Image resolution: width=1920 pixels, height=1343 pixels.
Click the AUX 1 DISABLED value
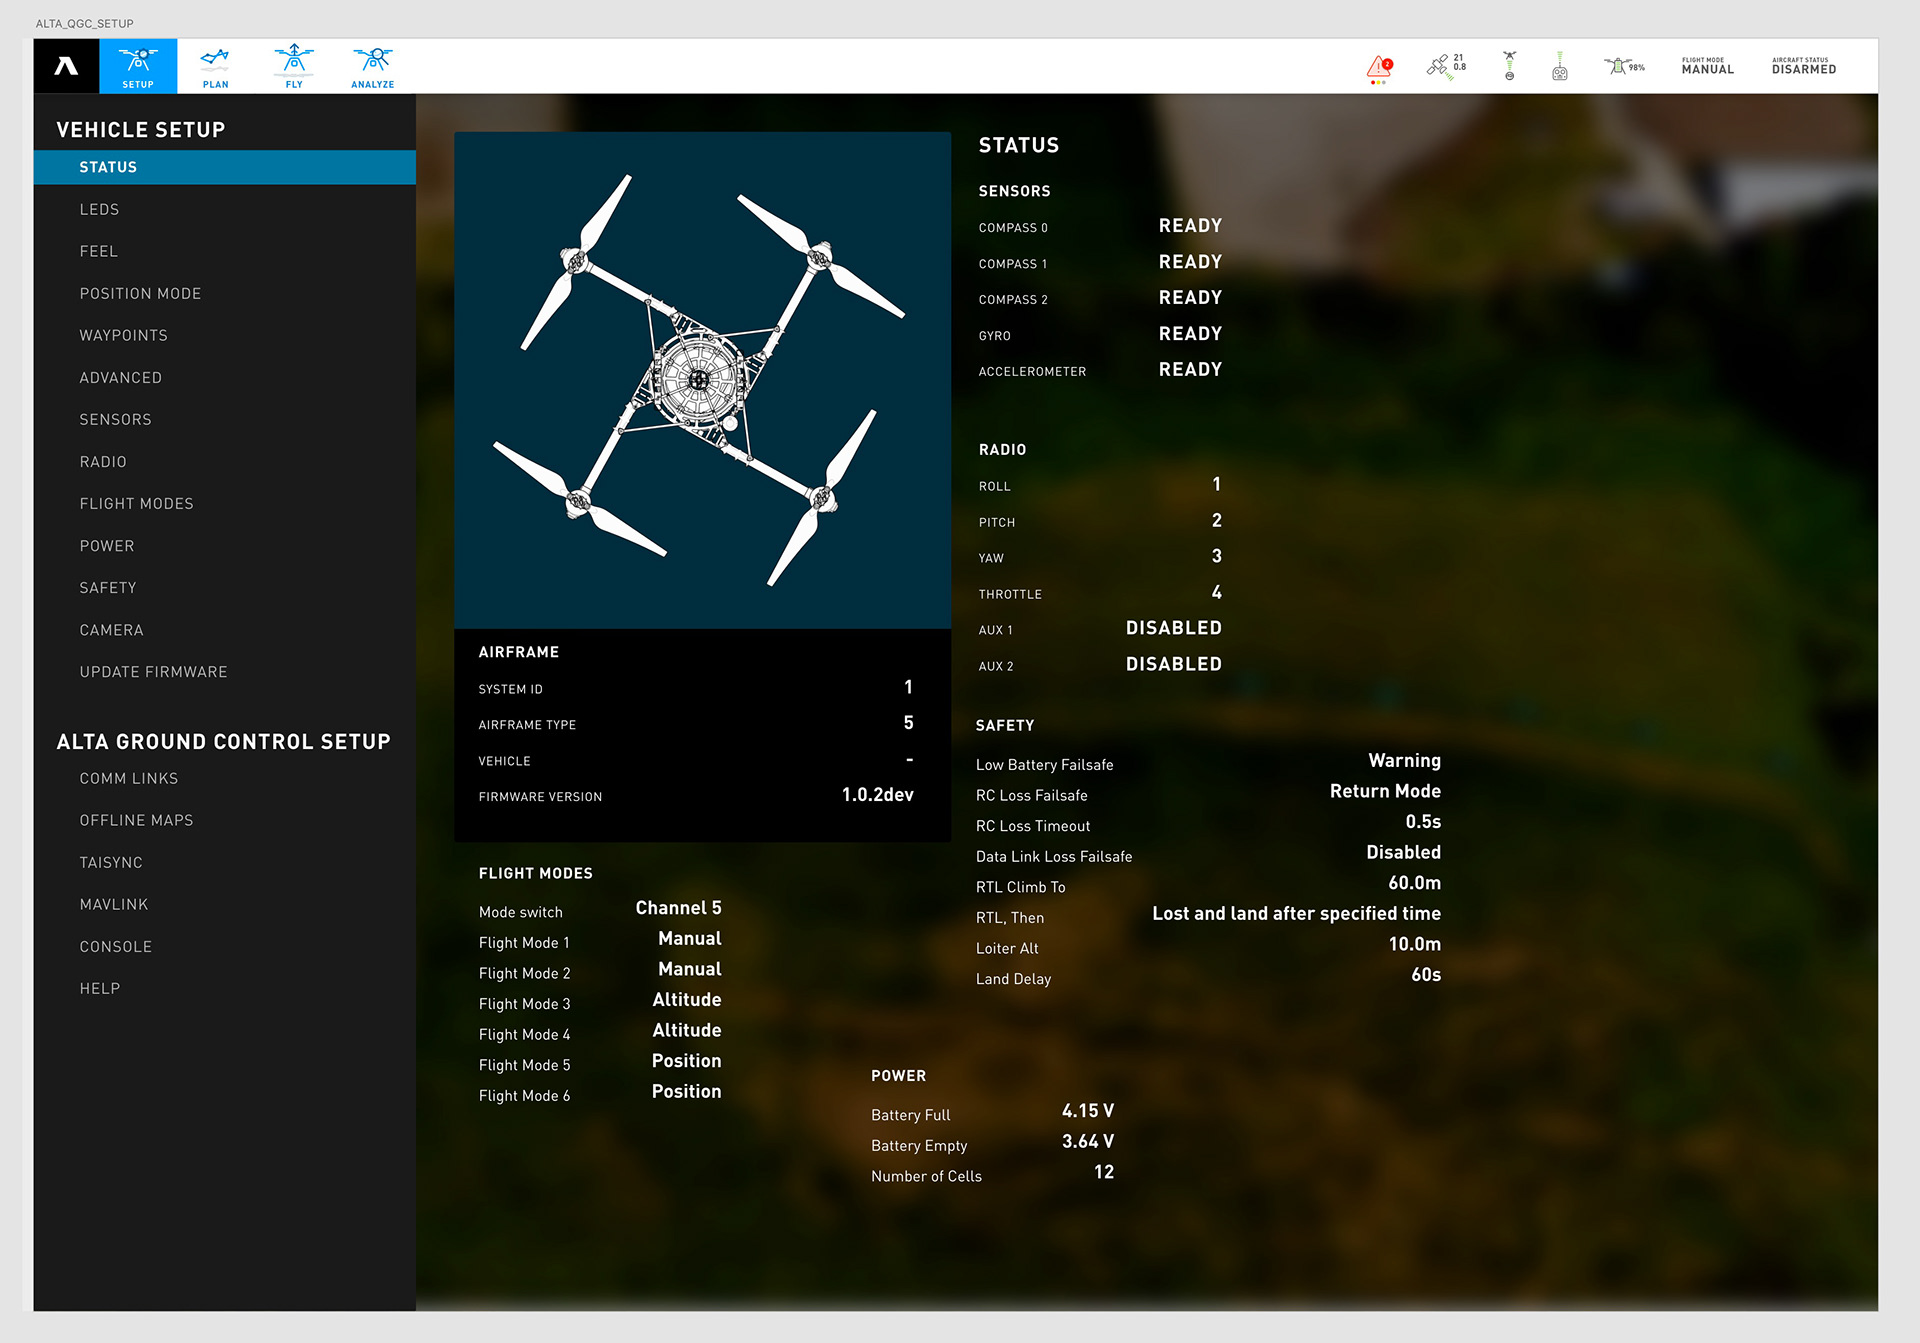[x=1173, y=628]
